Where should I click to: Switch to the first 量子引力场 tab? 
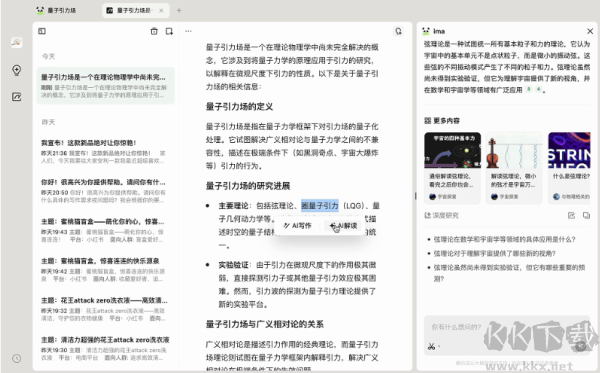[x=56, y=11]
